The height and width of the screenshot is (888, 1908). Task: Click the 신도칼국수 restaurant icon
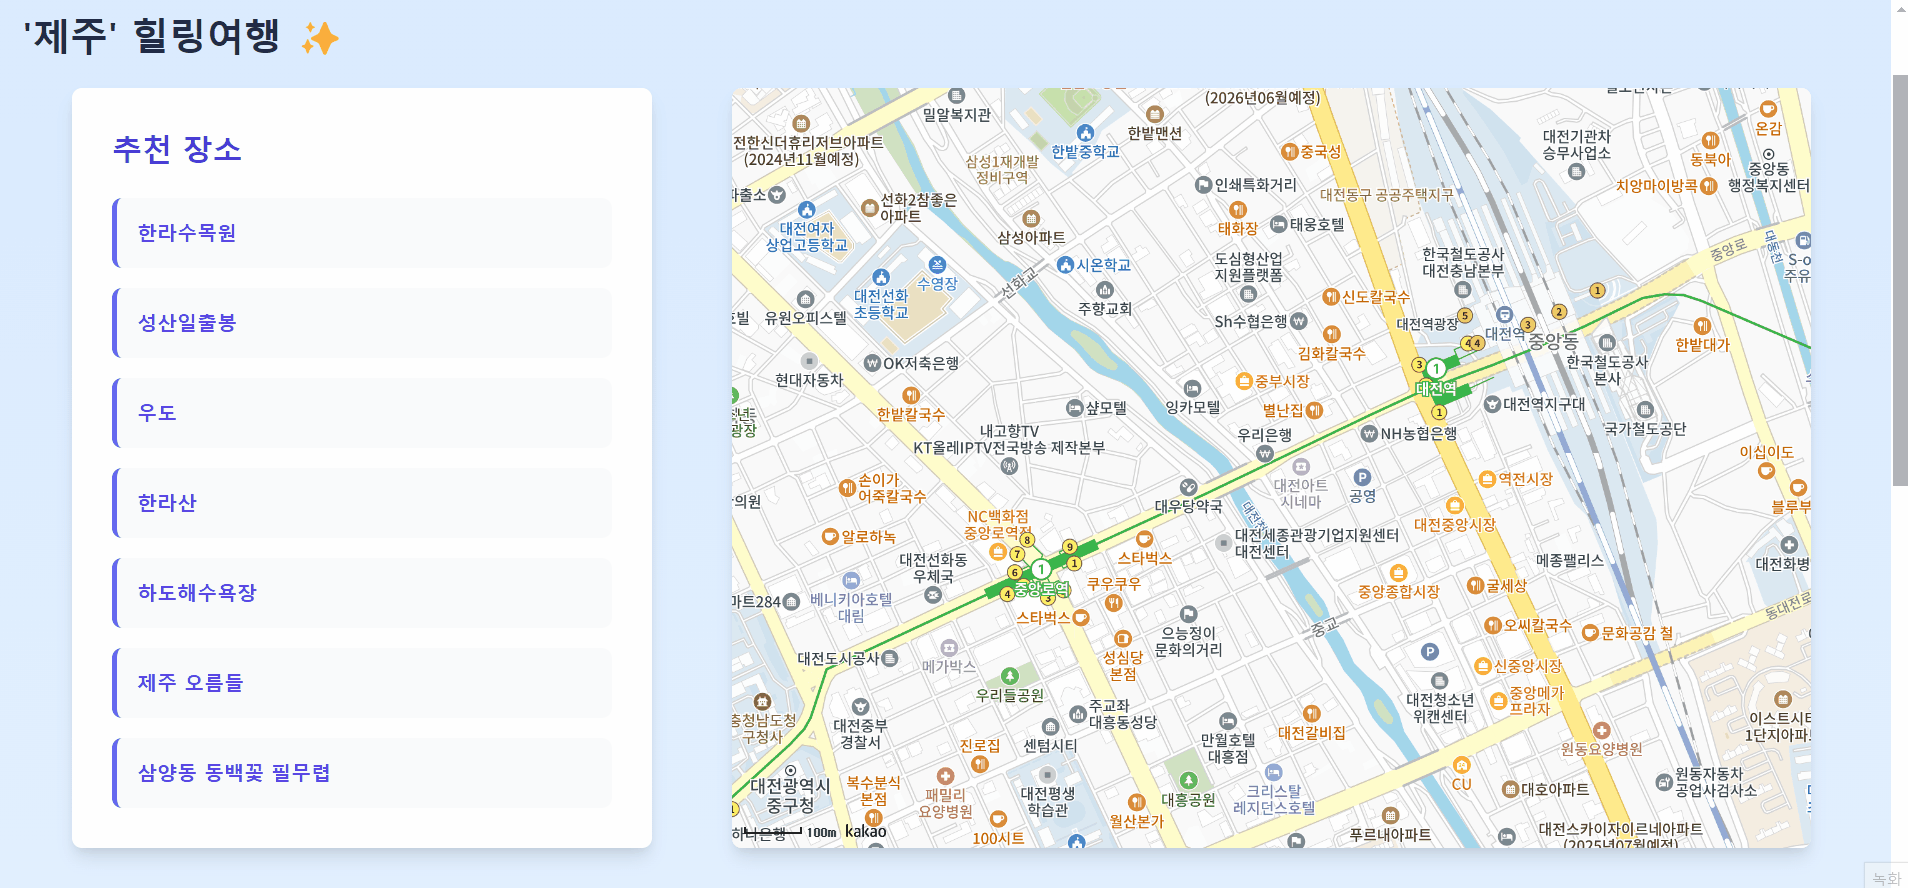(x=1331, y=297)
